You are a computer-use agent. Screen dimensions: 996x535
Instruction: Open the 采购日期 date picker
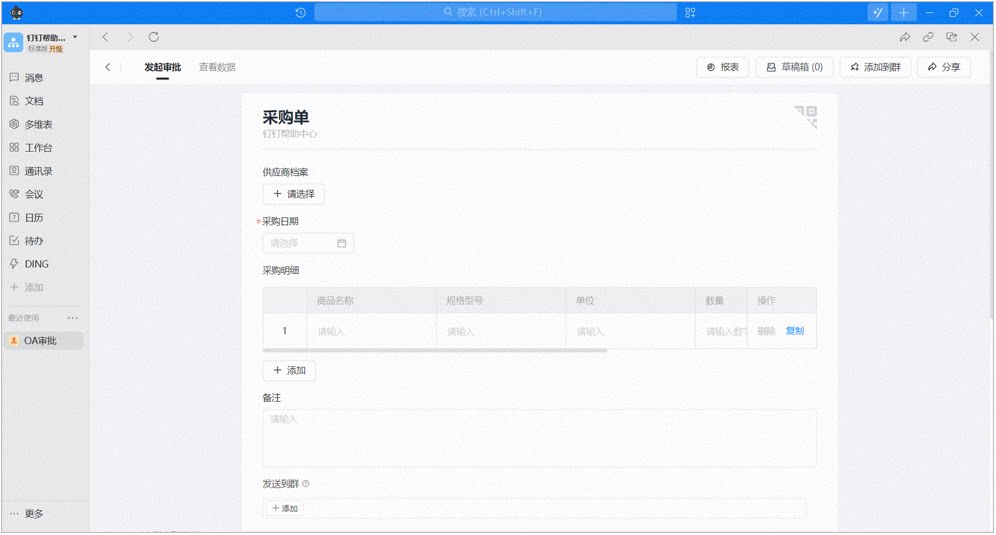click(308, 243)
